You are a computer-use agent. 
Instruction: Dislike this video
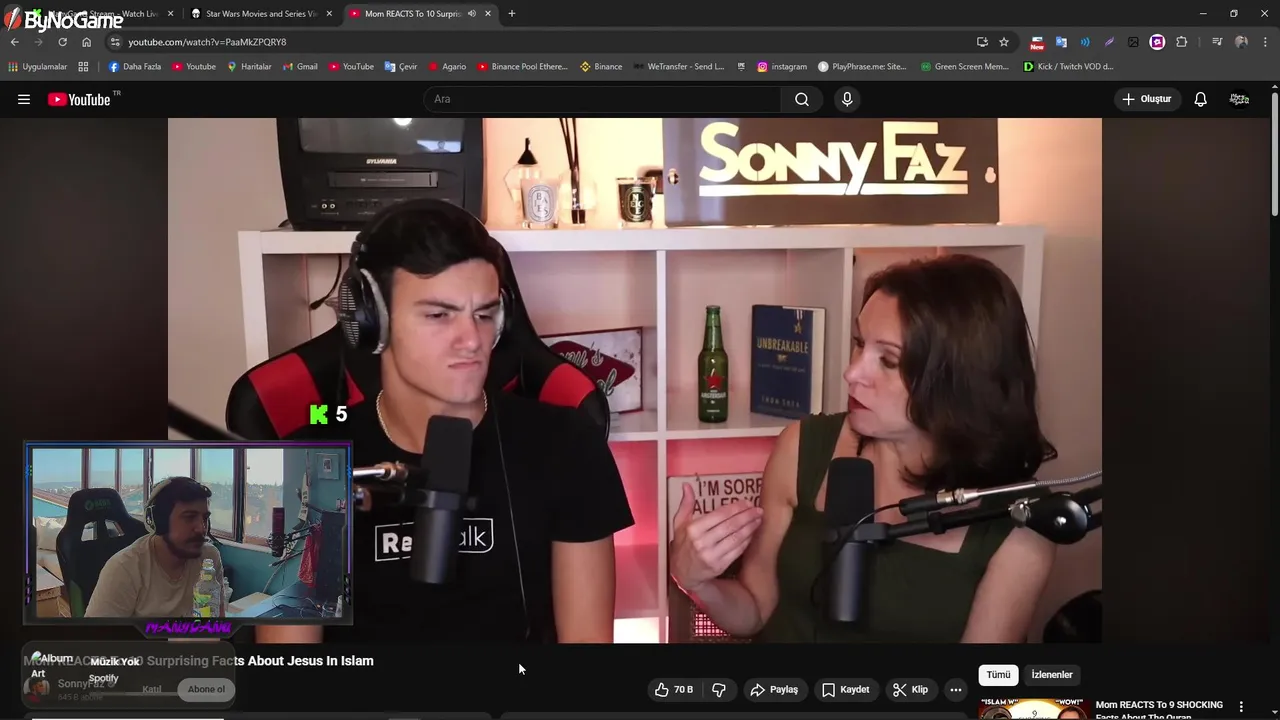click(x=718, y=689)
